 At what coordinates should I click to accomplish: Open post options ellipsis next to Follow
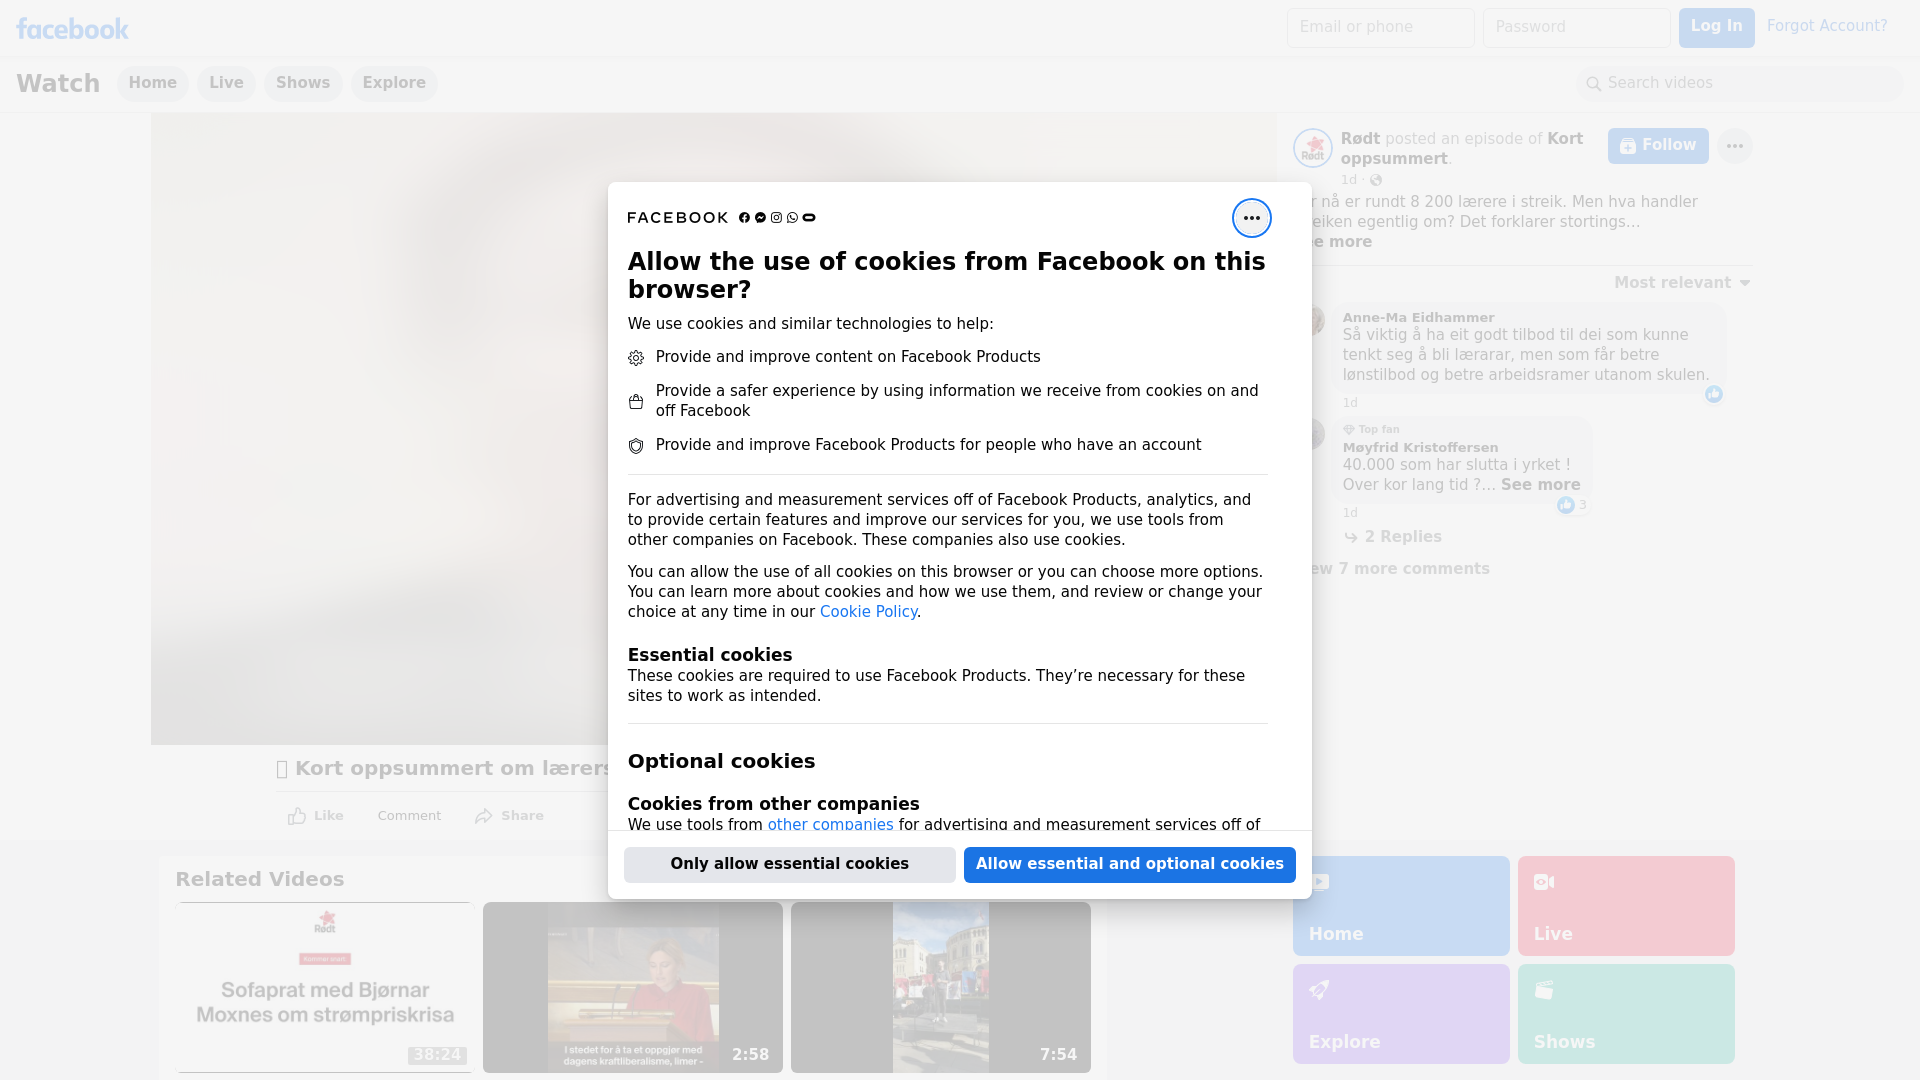pyautogui.click(x=1735, y=146)
